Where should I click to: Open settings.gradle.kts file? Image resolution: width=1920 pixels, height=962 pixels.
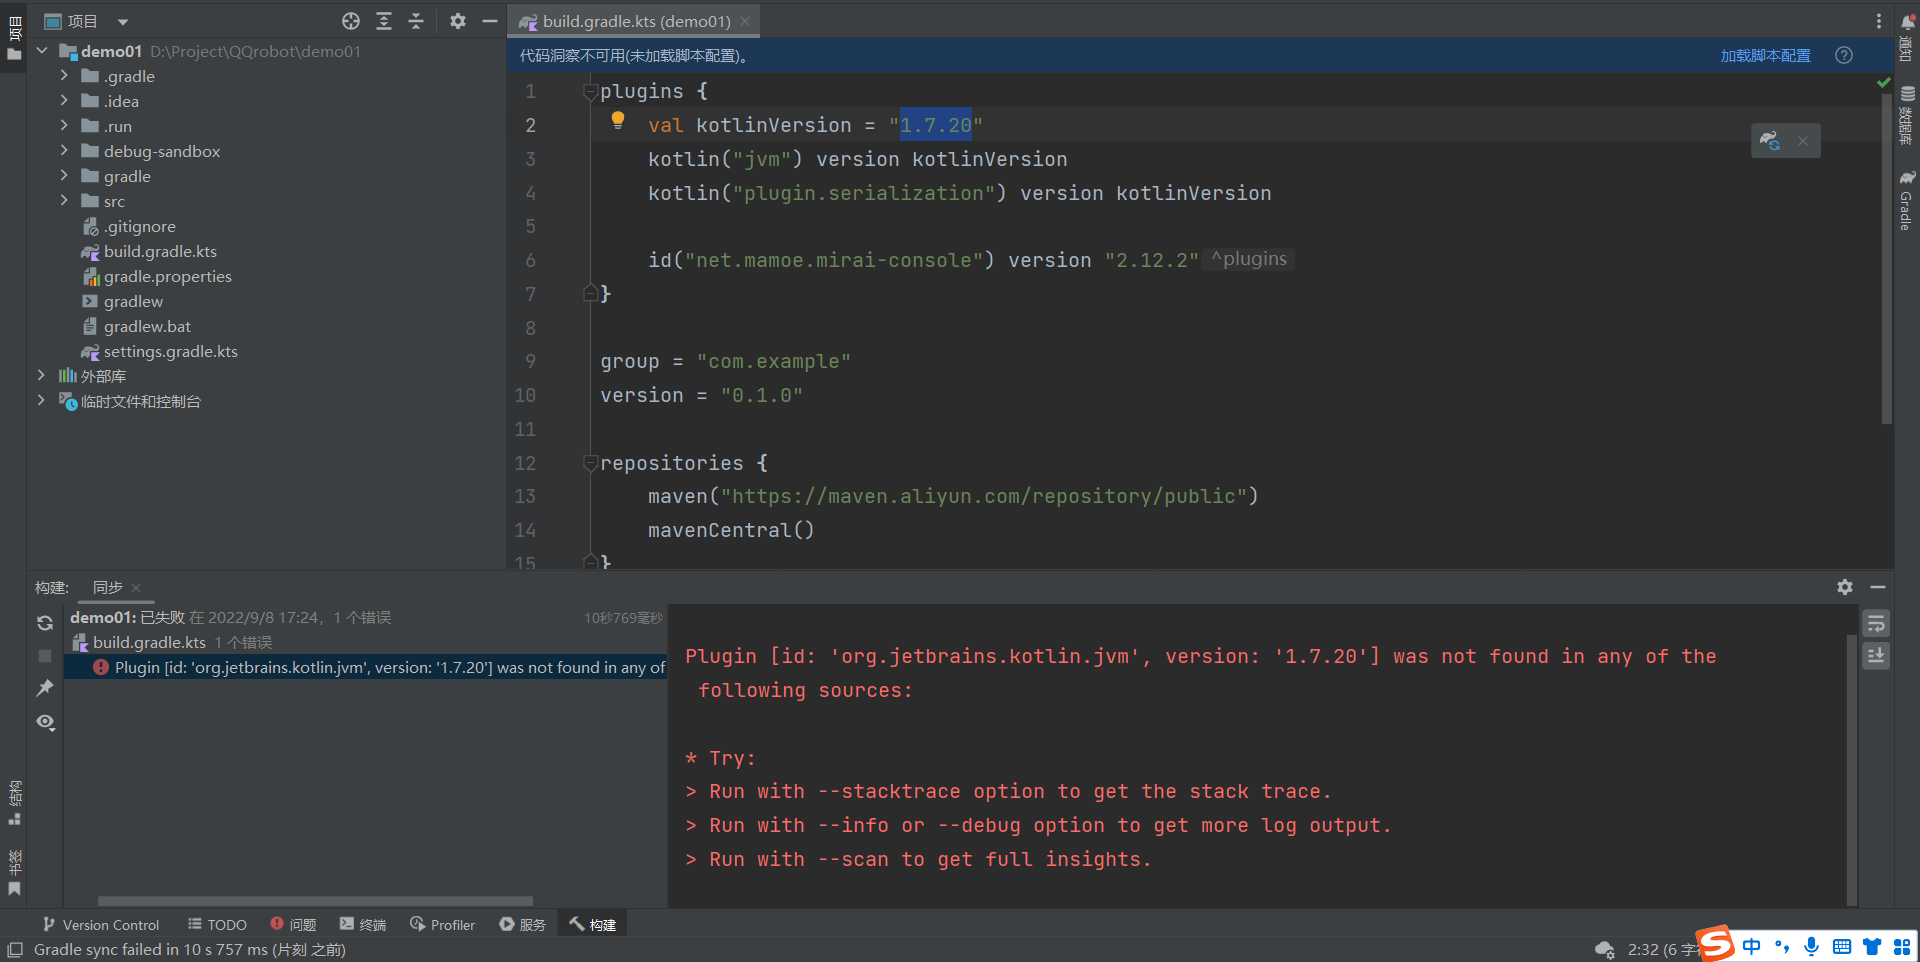[x=160, y=351]
